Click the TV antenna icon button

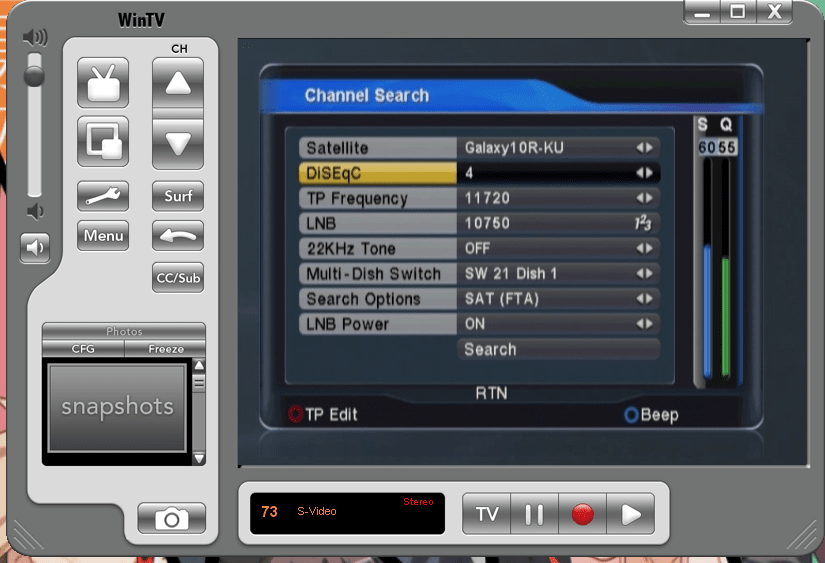[x=103, y=83]
